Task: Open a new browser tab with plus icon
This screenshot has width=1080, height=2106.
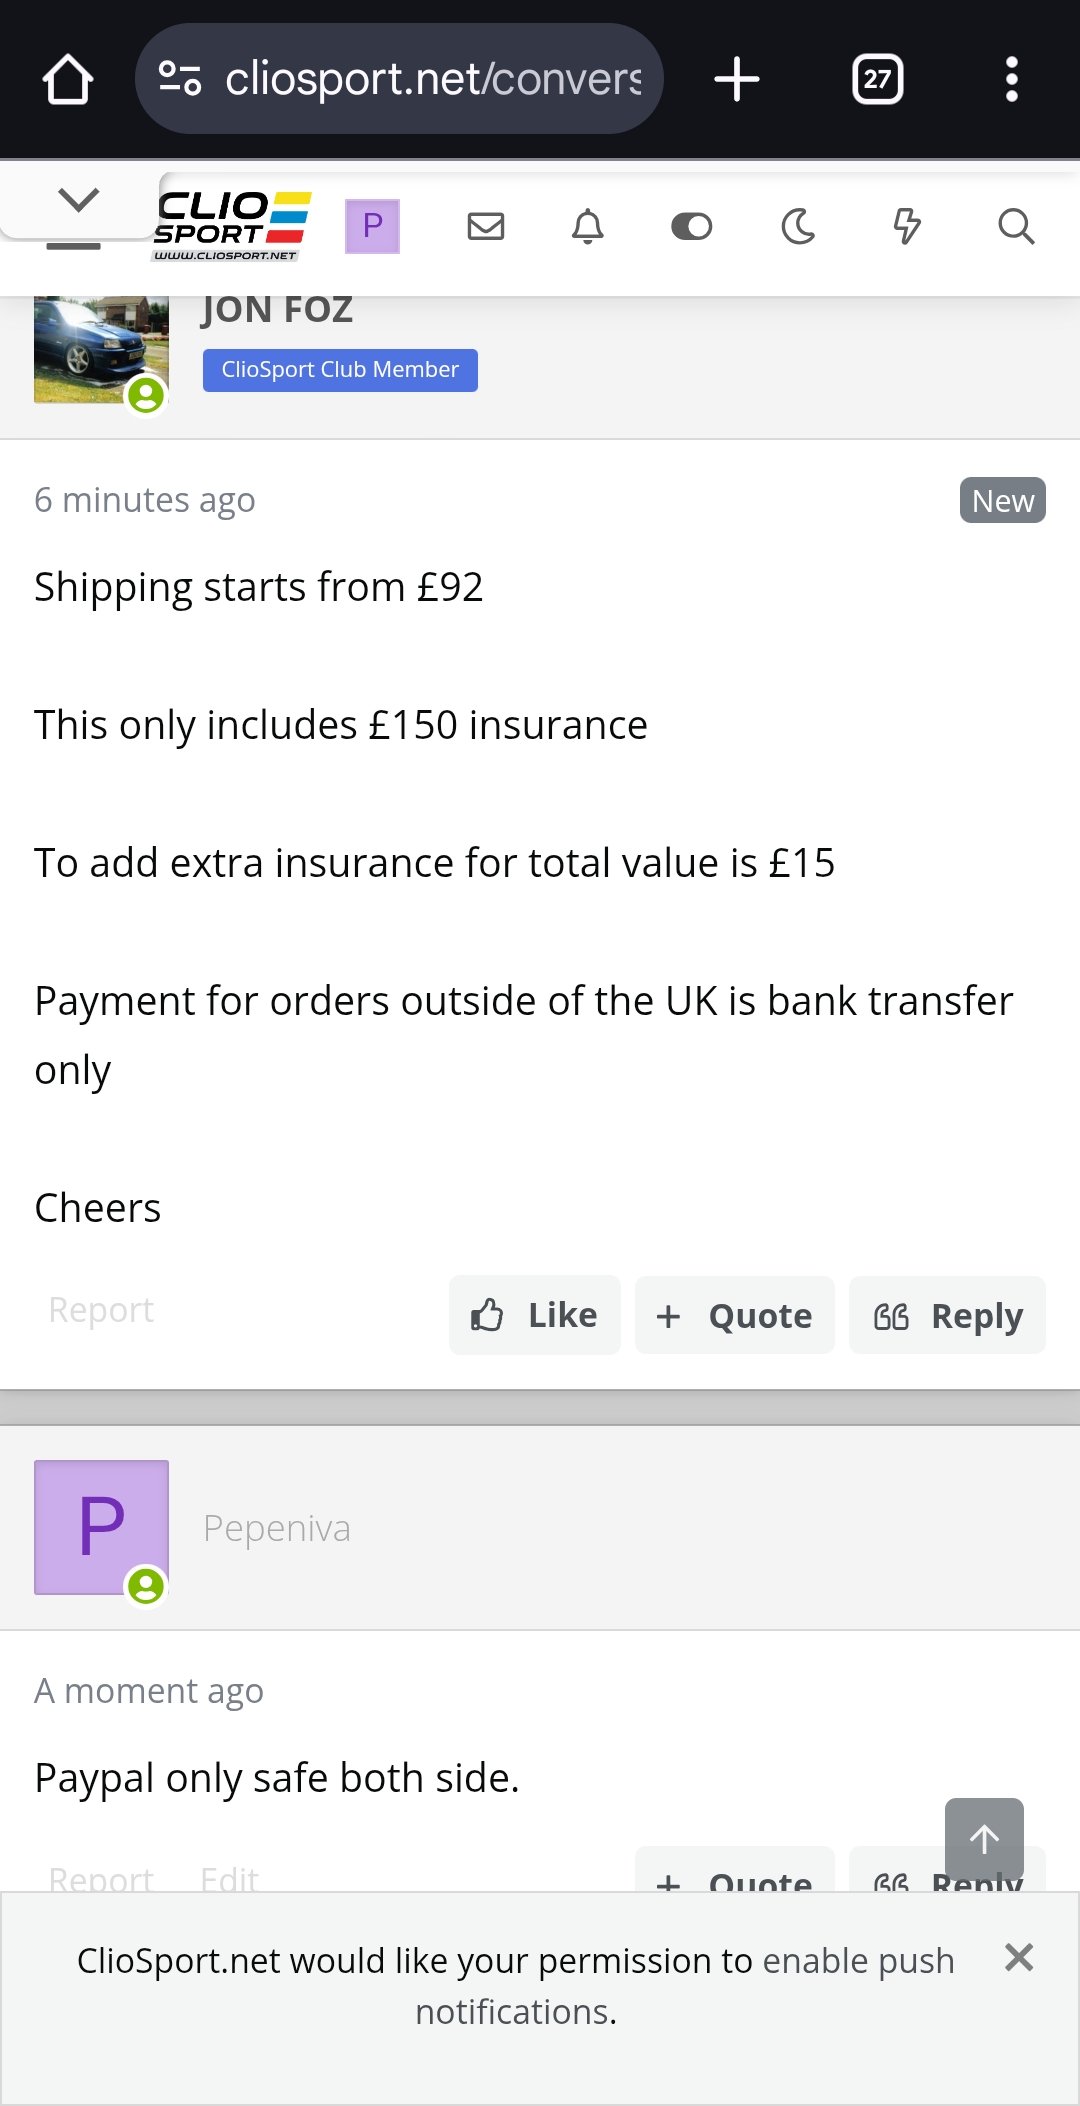Action: click(737, 79)
